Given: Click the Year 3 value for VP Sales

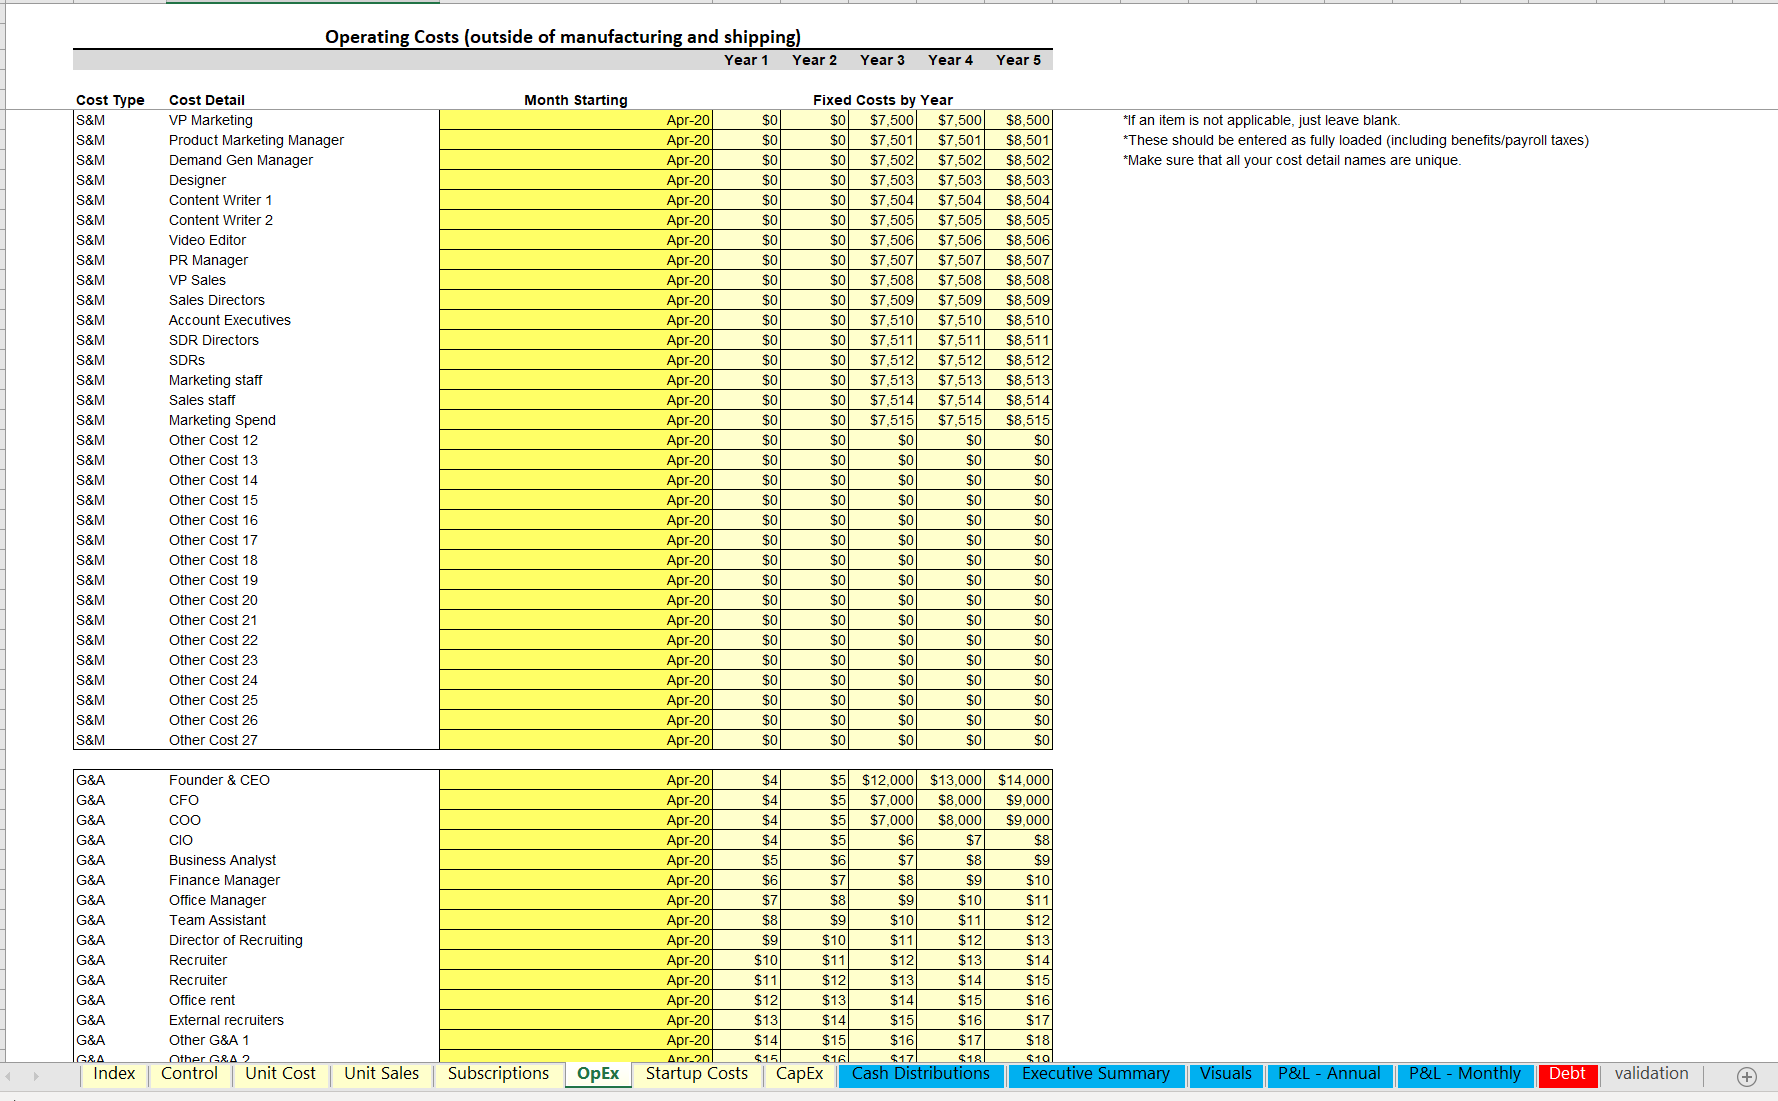Looking at the screenshot, I should pos(881,280).
